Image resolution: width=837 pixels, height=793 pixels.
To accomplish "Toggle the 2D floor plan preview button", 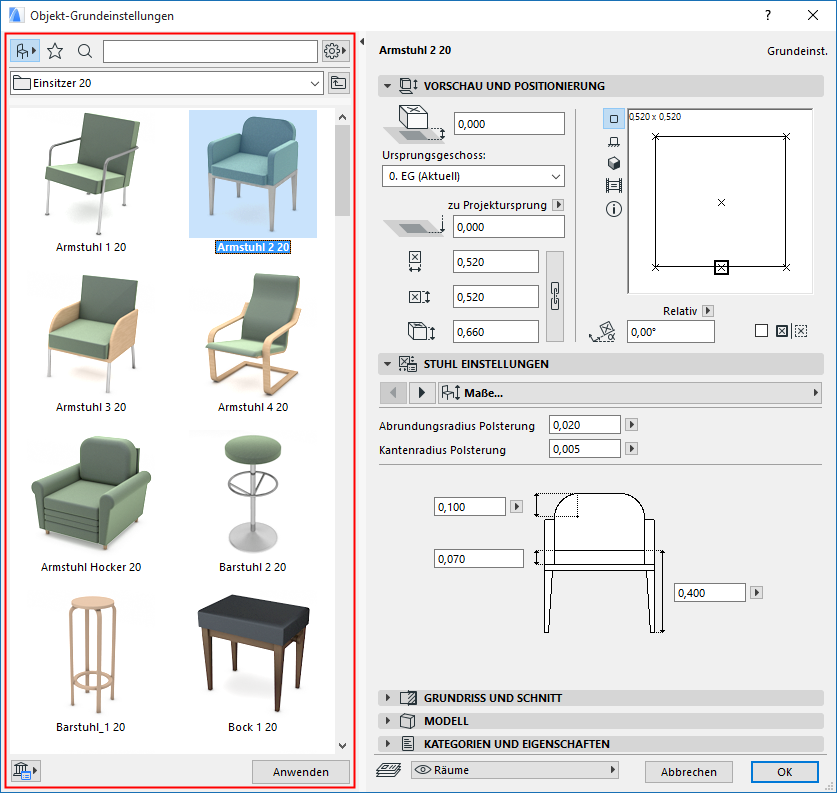I will 614,120.
